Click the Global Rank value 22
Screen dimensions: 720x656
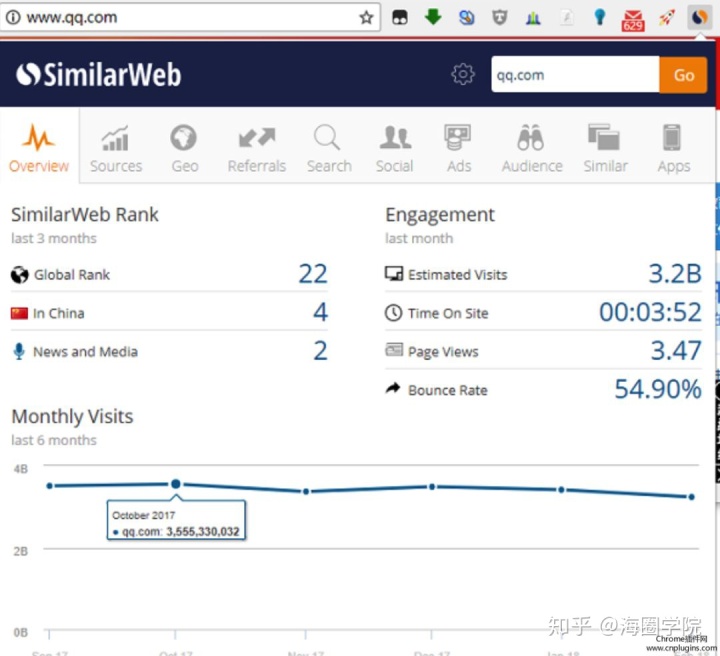tap(313, 274)
